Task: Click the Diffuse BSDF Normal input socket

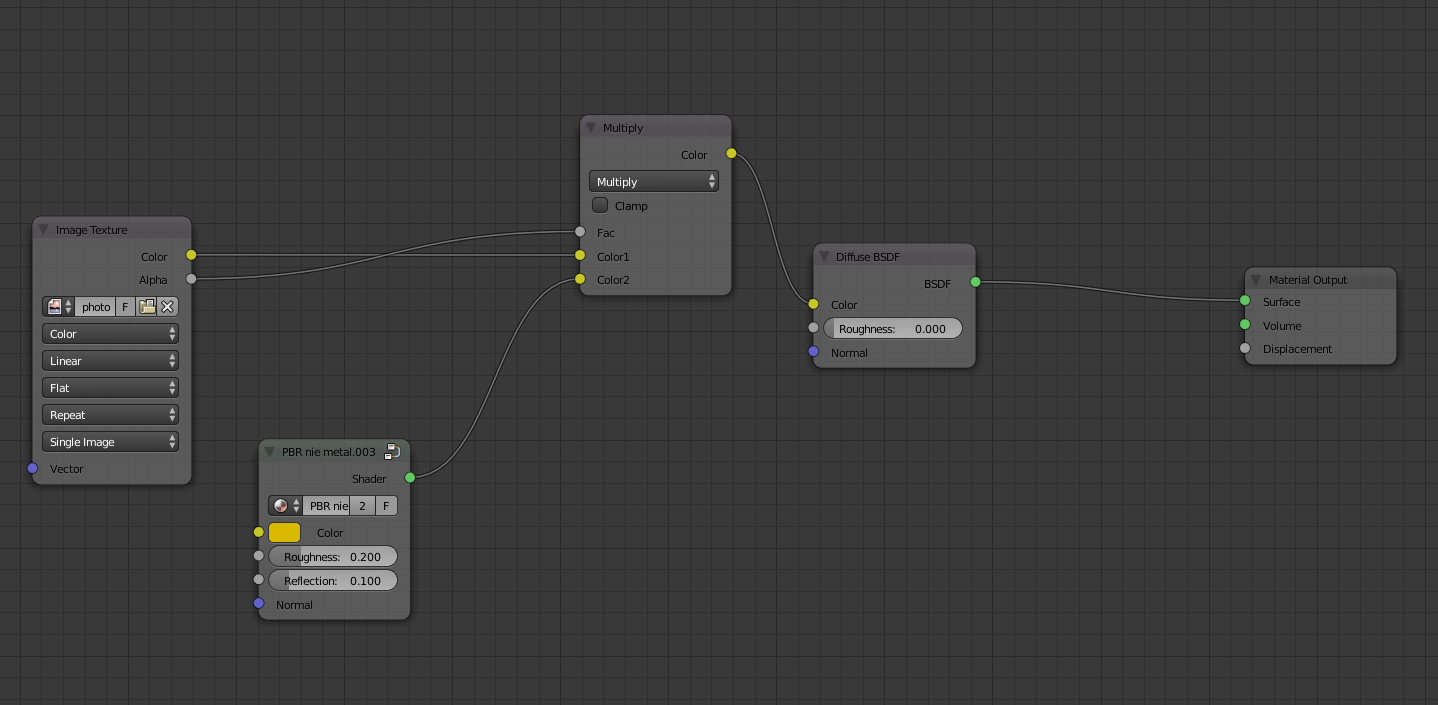Action: click(813, 352)
